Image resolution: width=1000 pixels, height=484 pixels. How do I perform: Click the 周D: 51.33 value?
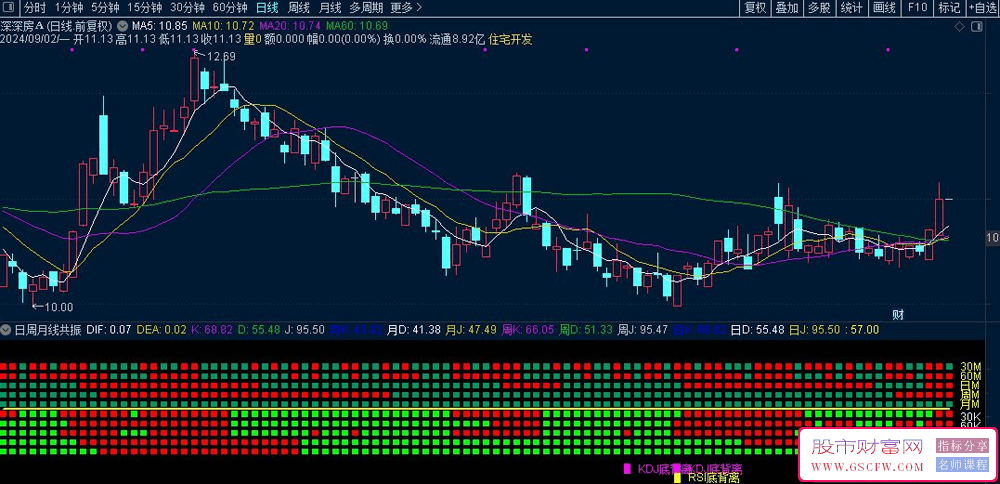(585, 330)
